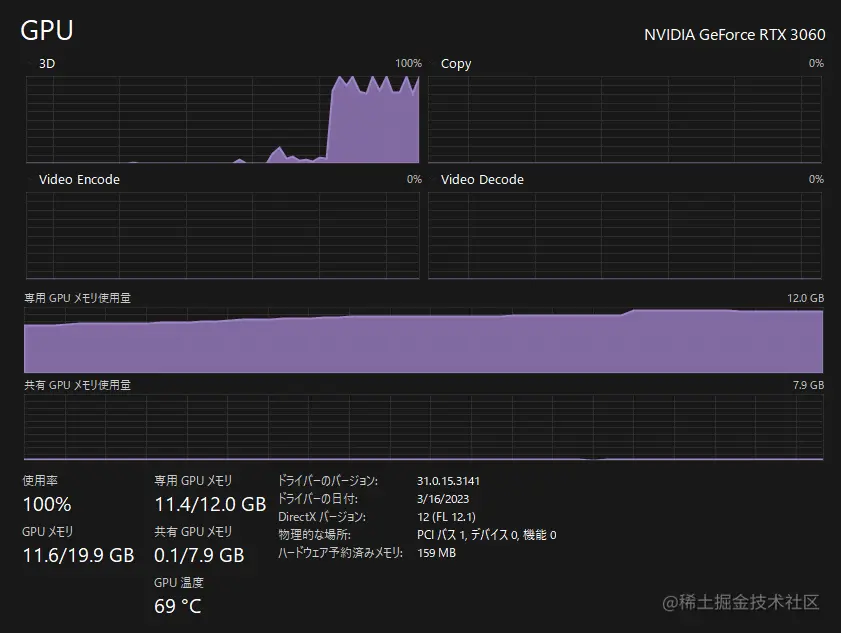Click the 69 °C temperature value
The width and height of the screenshot is (841, 633).
pos(178,606)
